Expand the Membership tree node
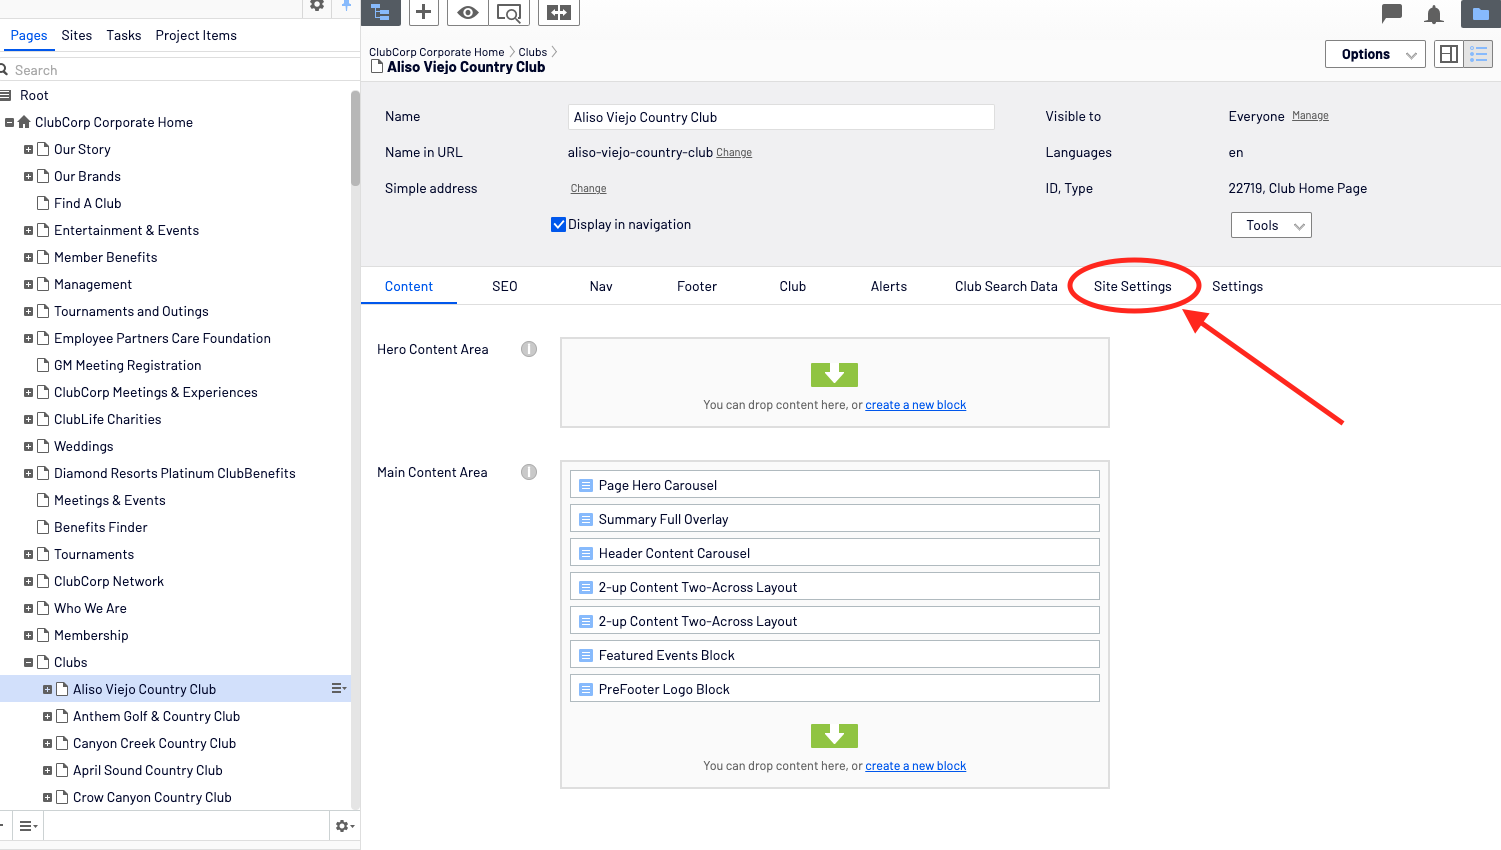 pyautogui.click(x=28, y=635)
